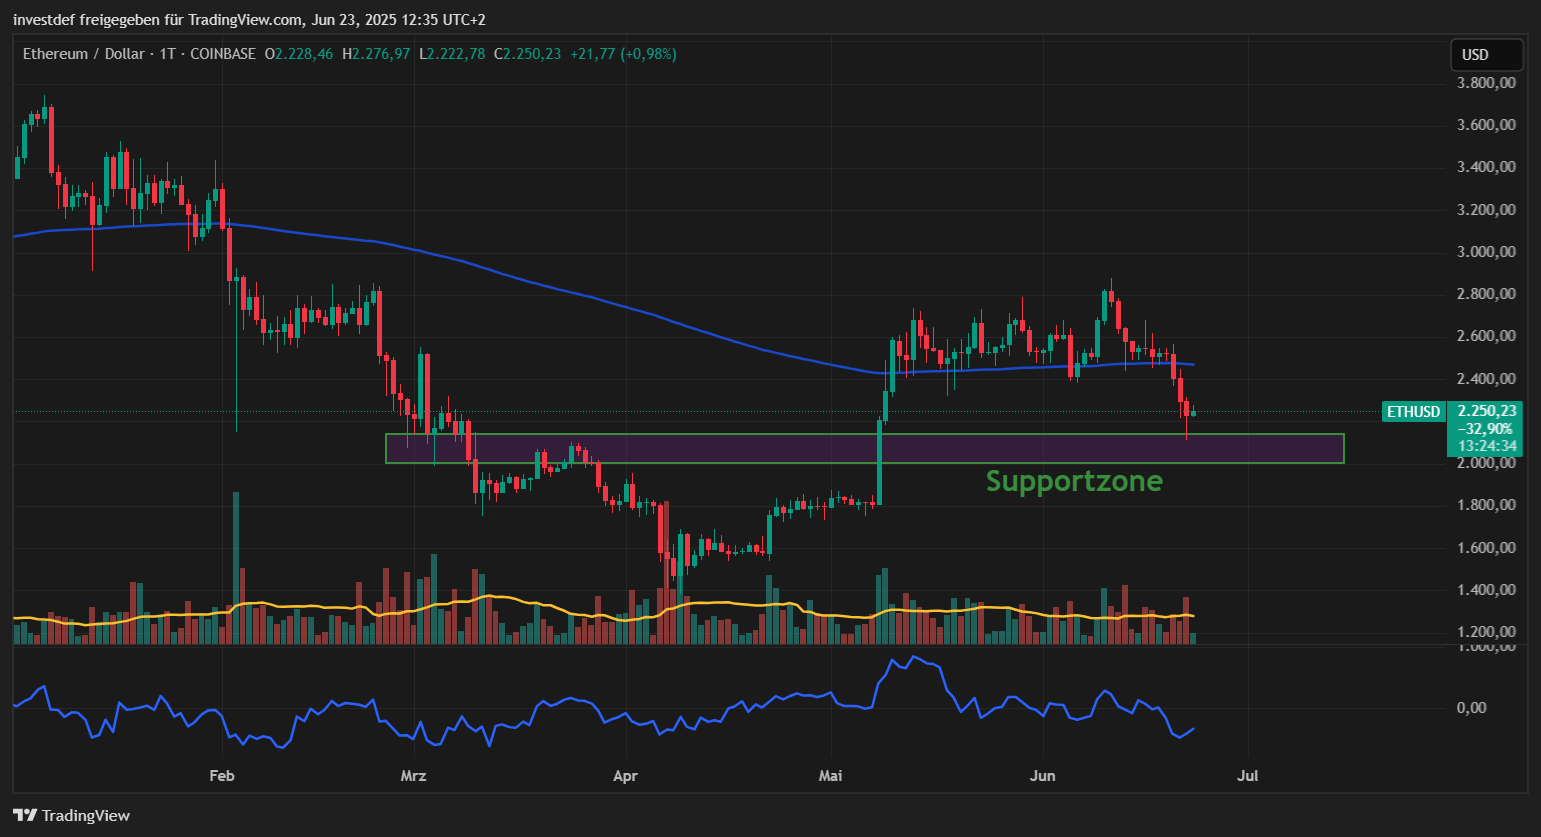Click the low value L2.222,78
1541x837 pixels.
[x=452, y=54]
